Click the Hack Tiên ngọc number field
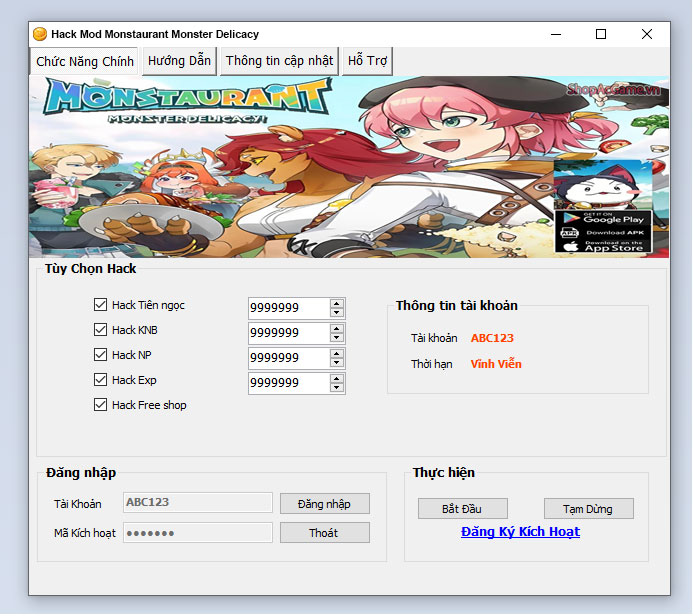 click(x=289, y=308)
